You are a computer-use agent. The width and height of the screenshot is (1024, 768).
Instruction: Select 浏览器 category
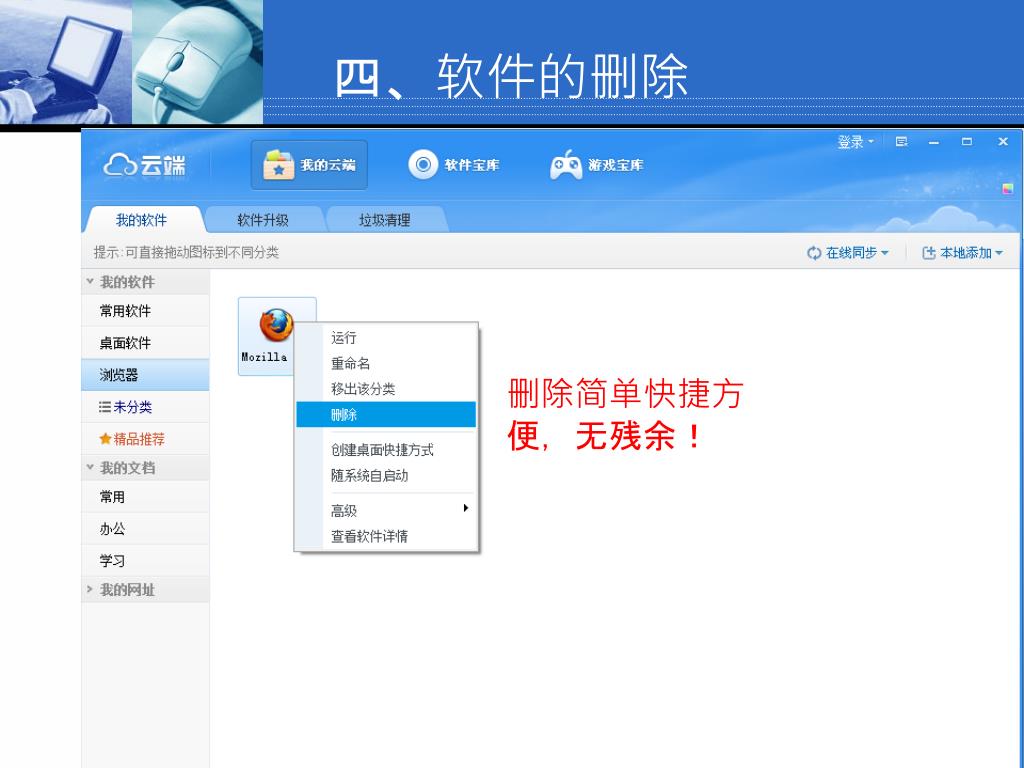(145, 375)
